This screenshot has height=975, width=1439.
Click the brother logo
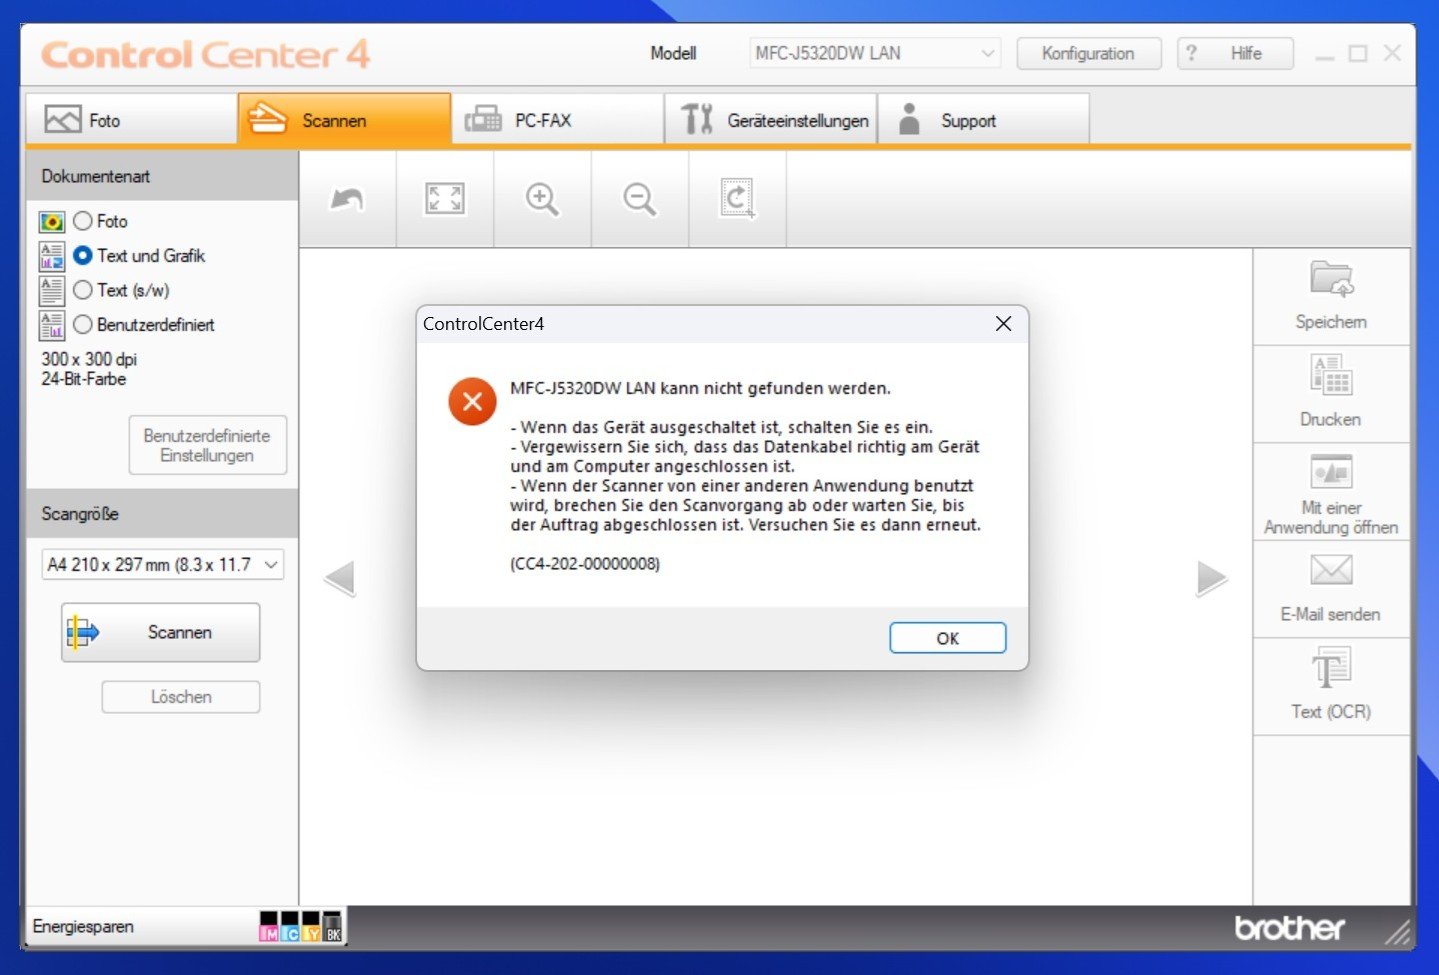click(1289, 928)
